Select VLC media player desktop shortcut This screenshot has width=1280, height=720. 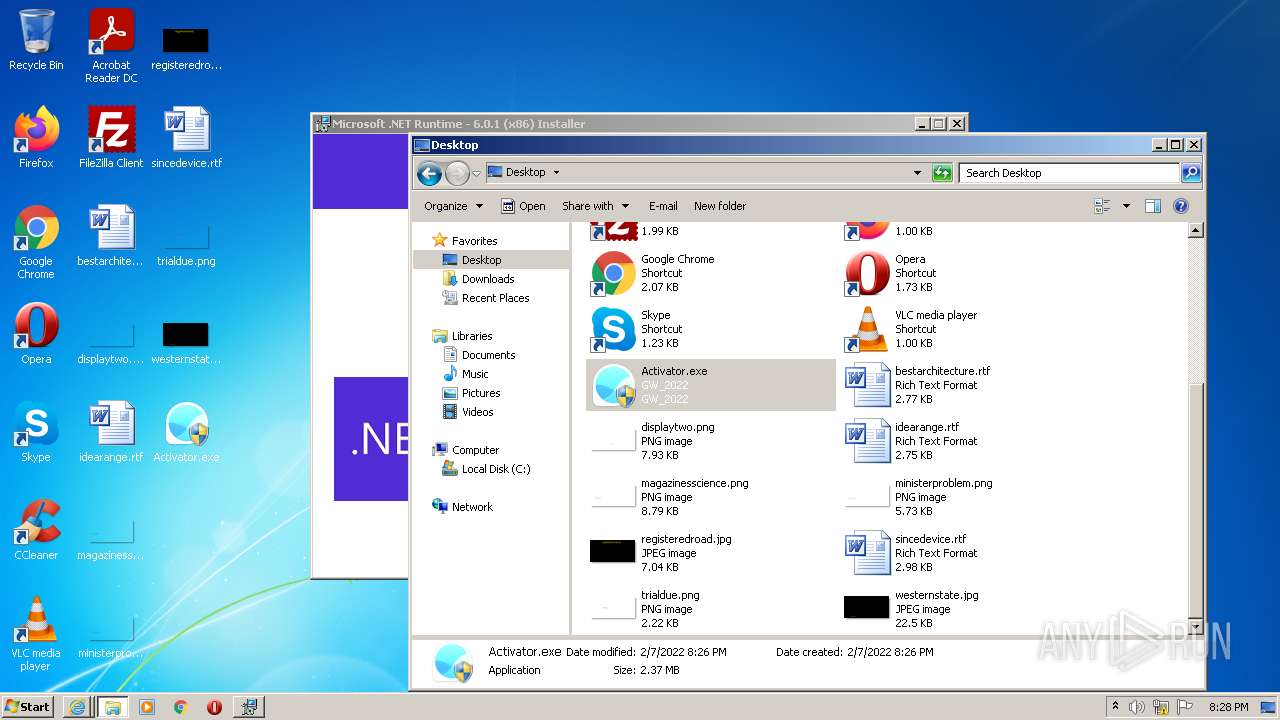[x=36, y=634]
